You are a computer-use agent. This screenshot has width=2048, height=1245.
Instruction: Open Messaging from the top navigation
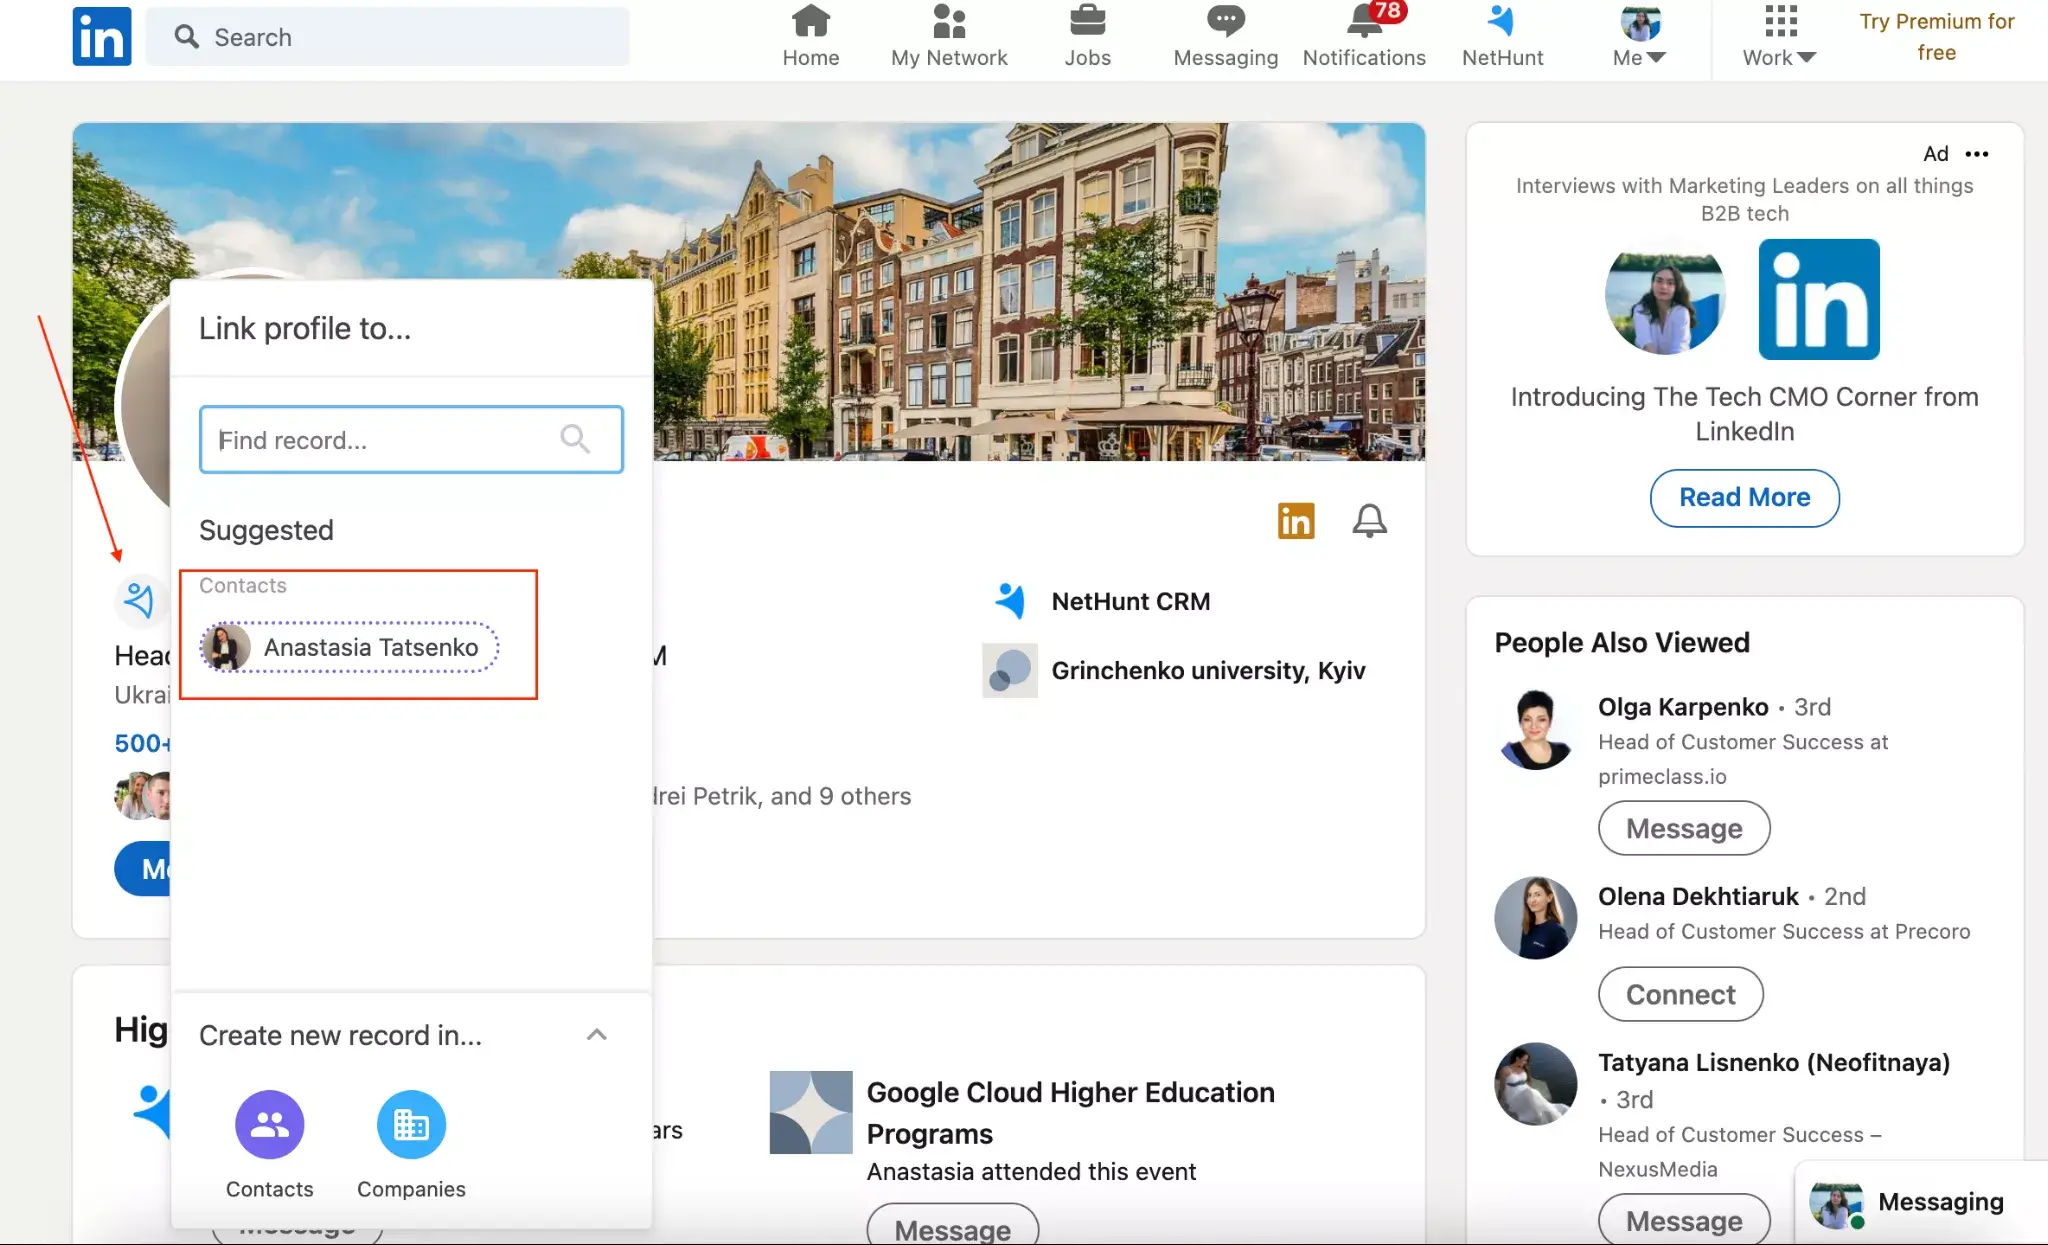point(1225,37)
